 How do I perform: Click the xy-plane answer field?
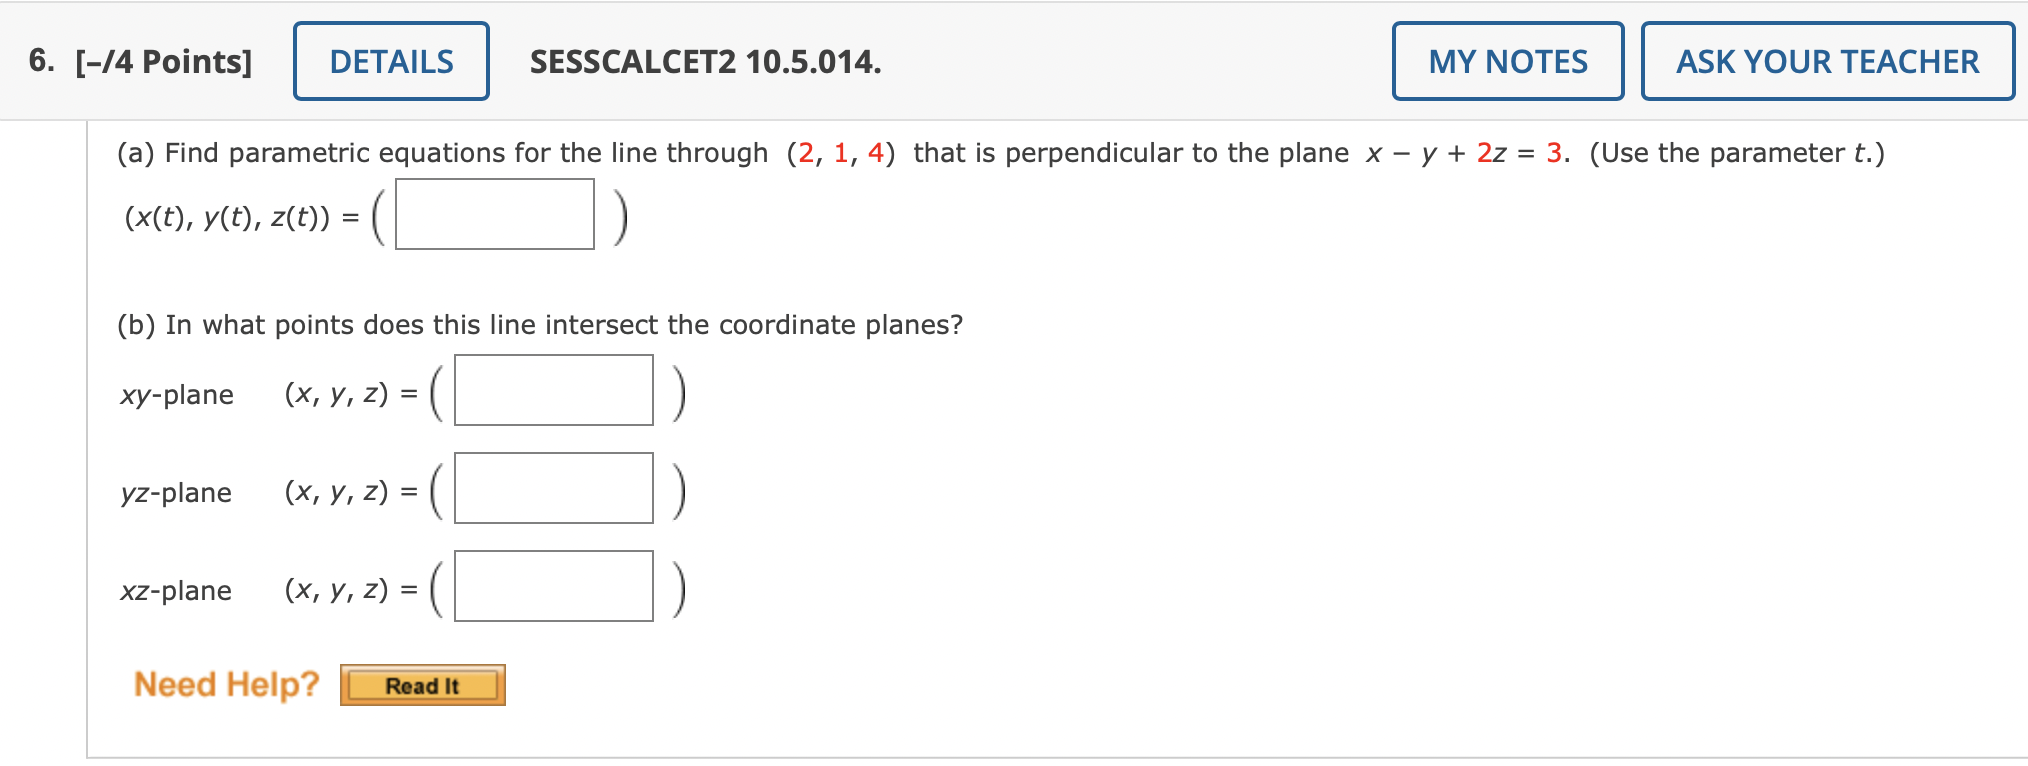tap(553, 391)
